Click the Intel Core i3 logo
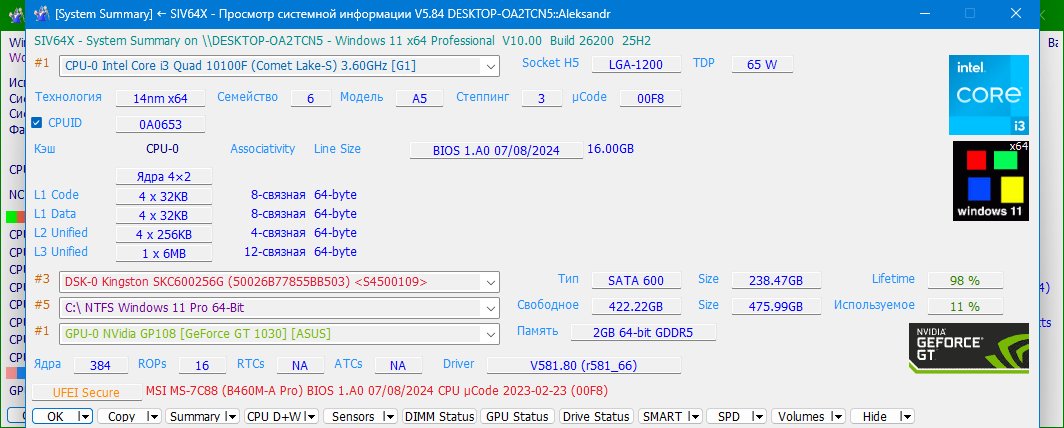The width and height of the screenshot is (1064, 428). (988, 95)
